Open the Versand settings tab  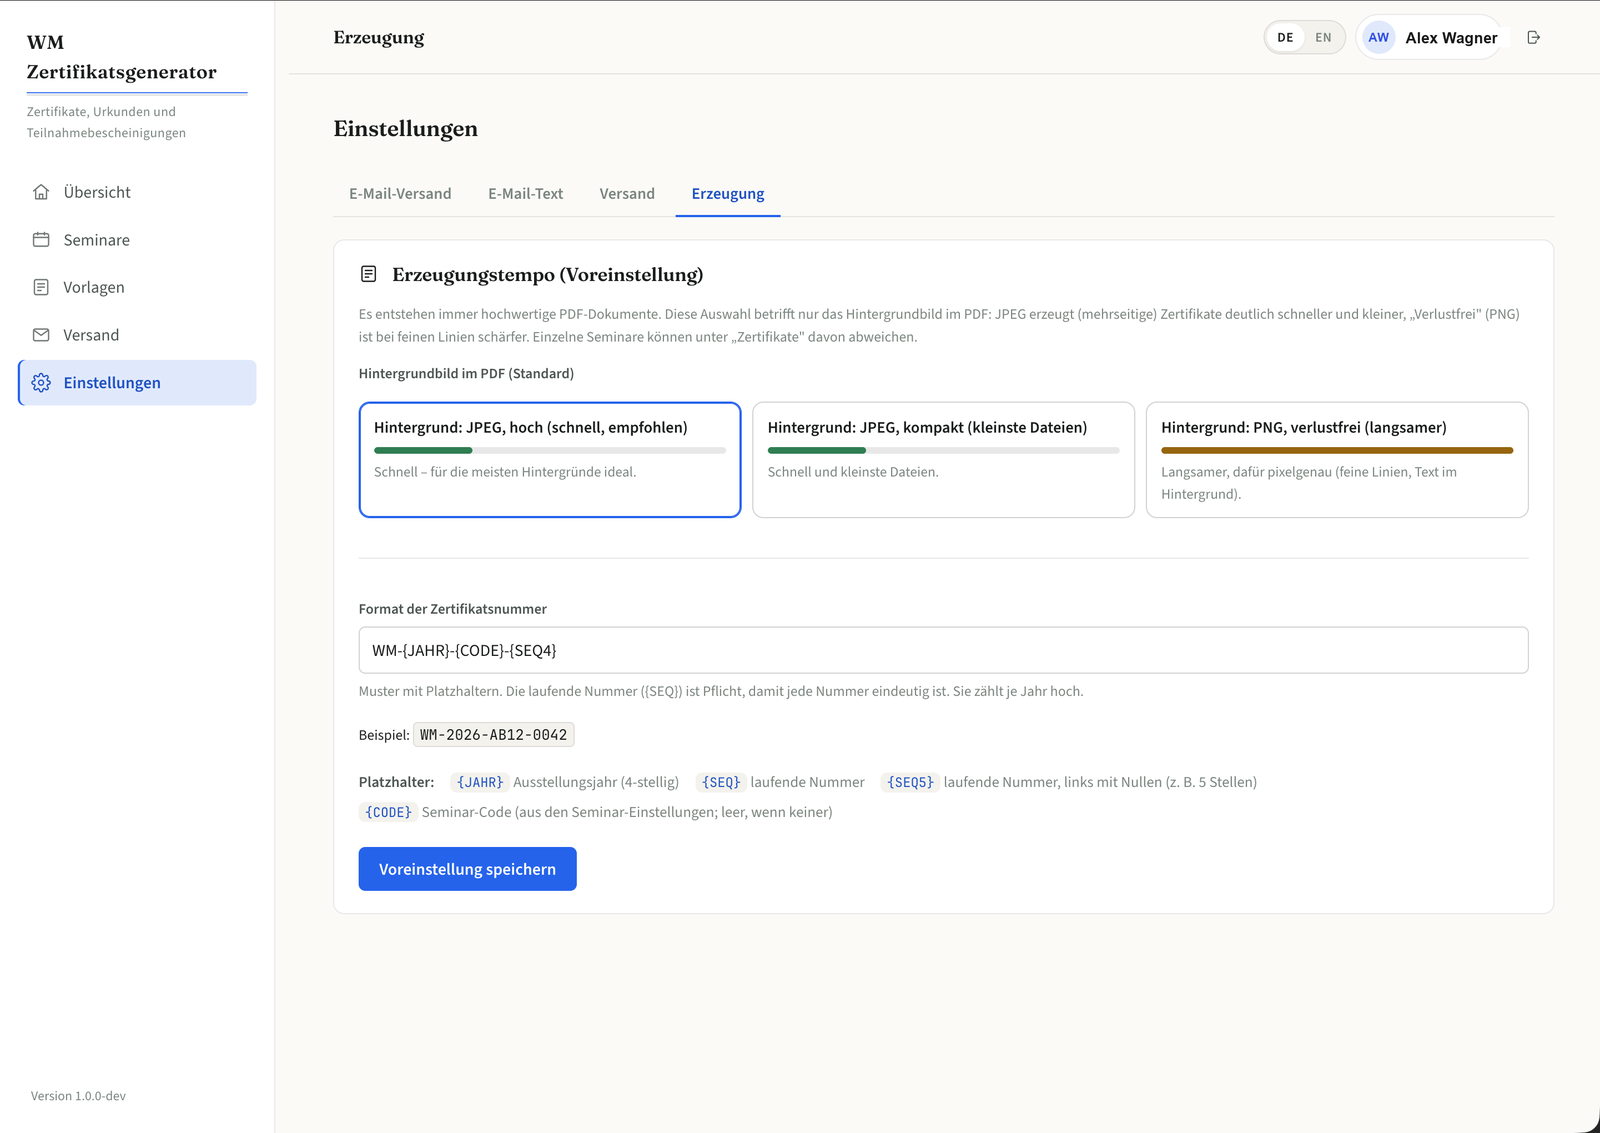click(x=627, y=194)
